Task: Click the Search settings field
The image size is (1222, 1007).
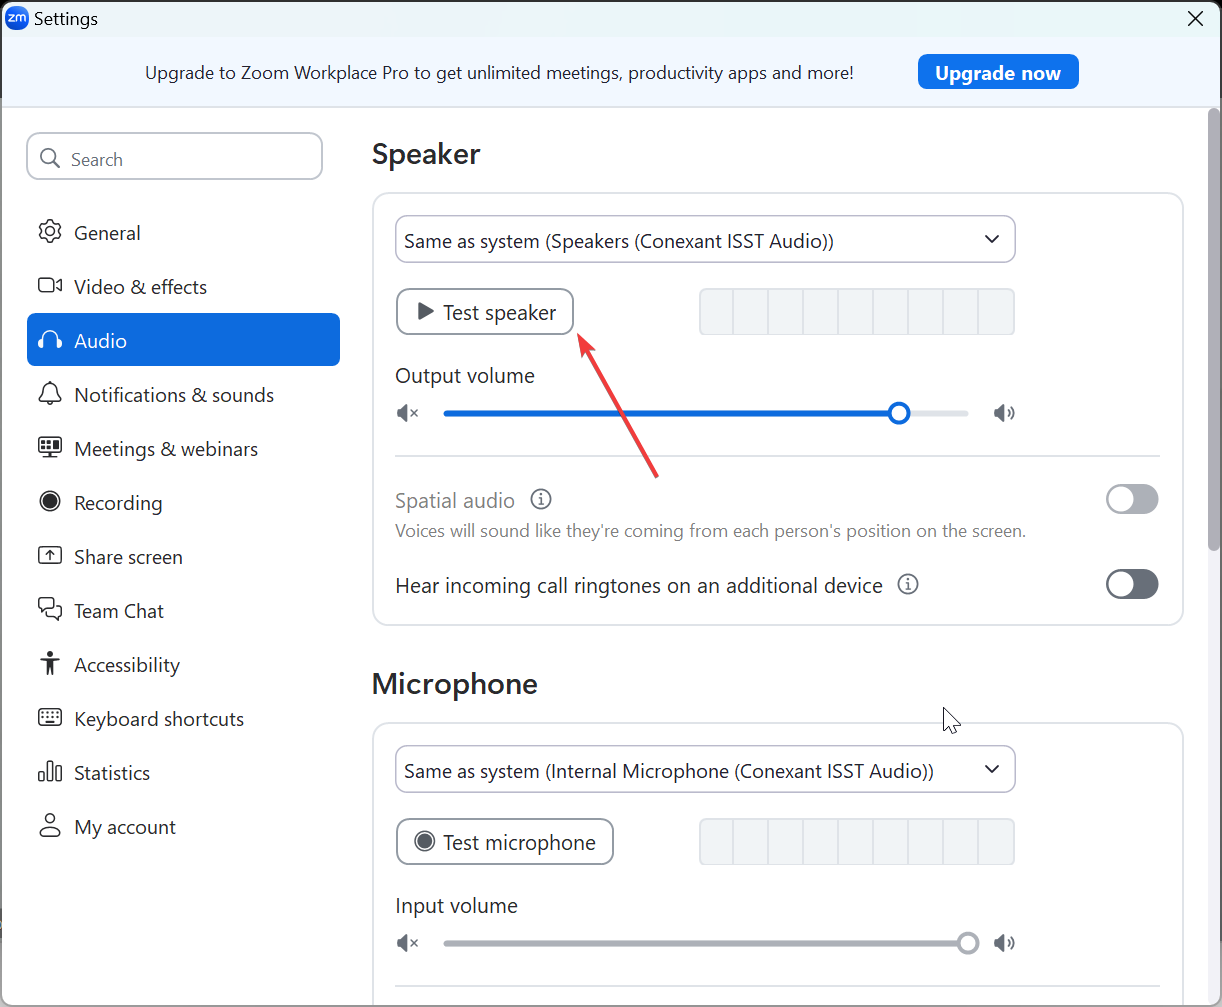Action: click(x=190, y=159)
